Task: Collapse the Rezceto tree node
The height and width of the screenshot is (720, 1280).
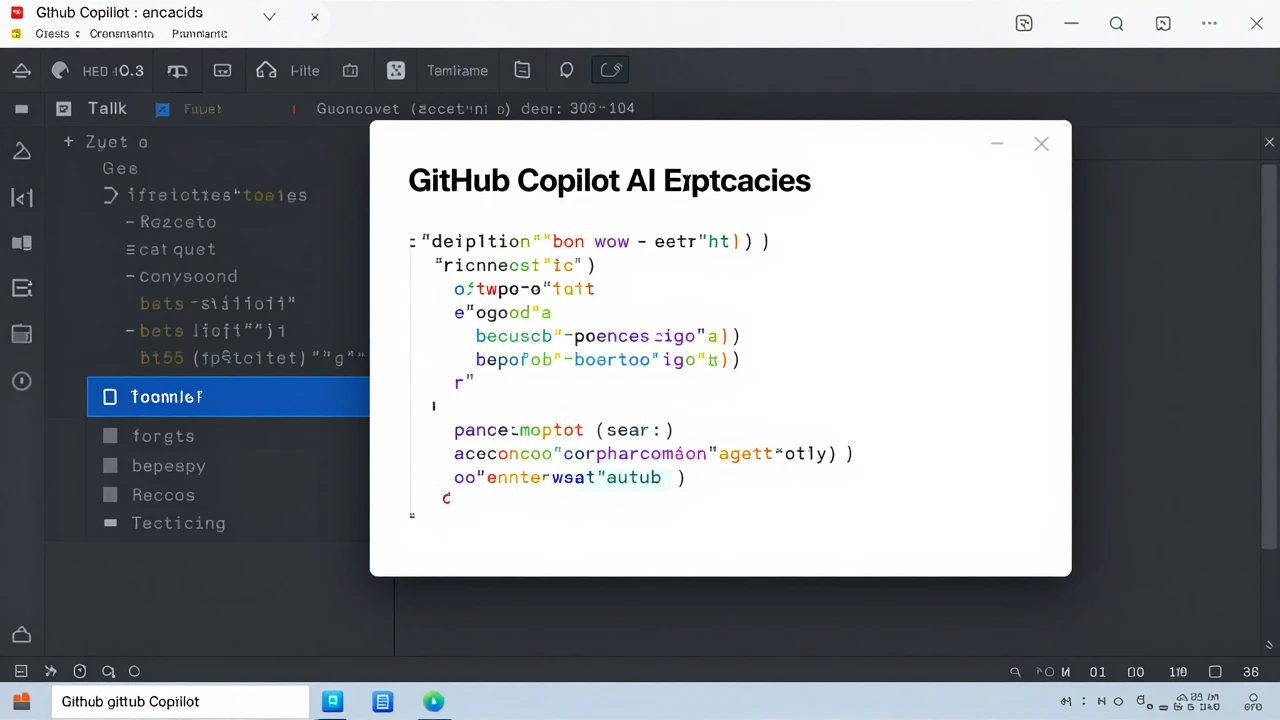Action: pyautogui.click(x=130, y=222)
